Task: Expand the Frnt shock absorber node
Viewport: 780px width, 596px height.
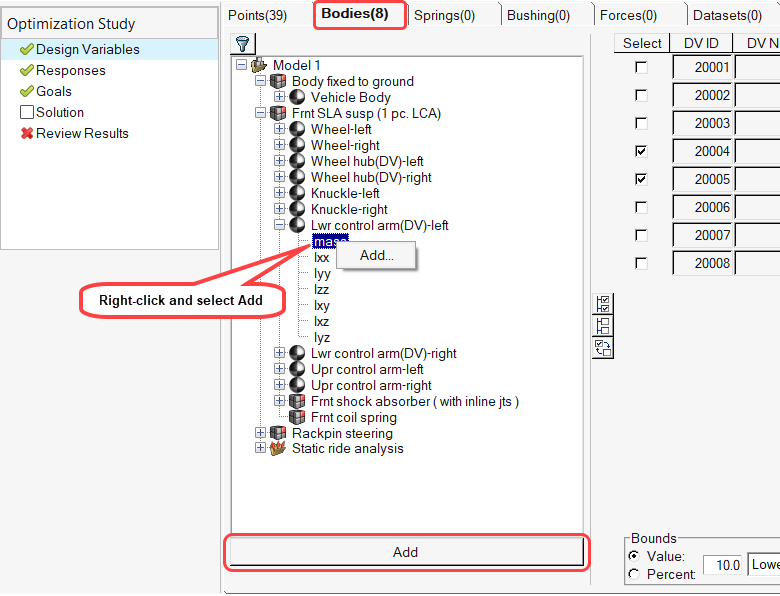Action: (x=279, y=402)
